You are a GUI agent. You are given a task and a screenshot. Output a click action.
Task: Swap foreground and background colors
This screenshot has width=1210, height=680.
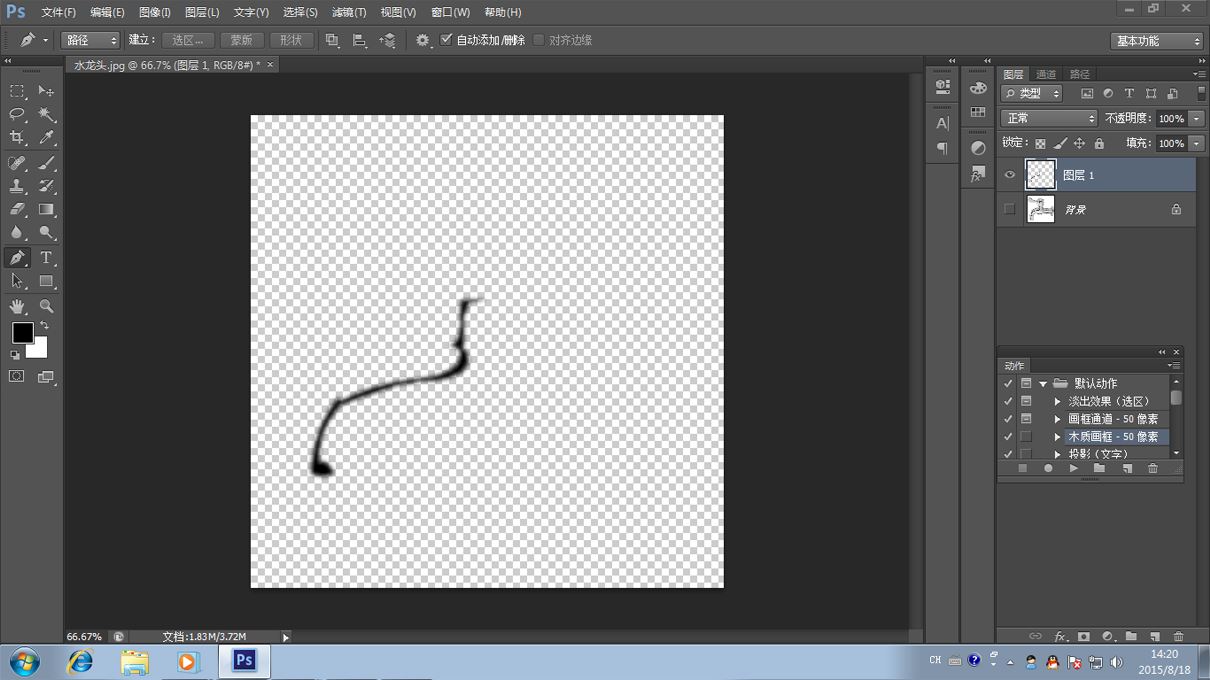click(x=44, y=326)
